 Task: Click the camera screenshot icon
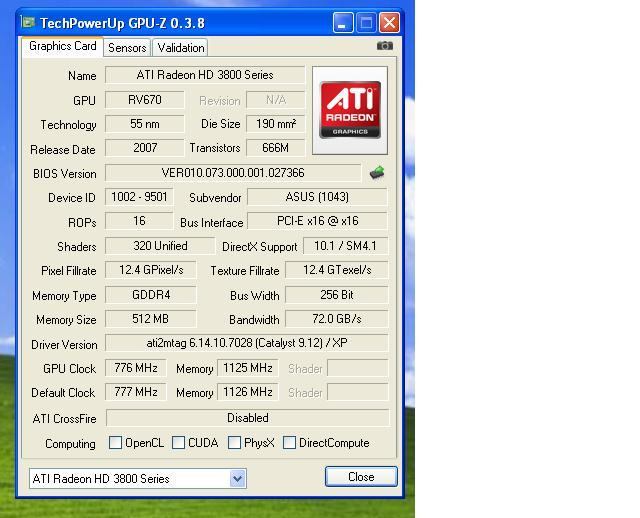(384, 46)
